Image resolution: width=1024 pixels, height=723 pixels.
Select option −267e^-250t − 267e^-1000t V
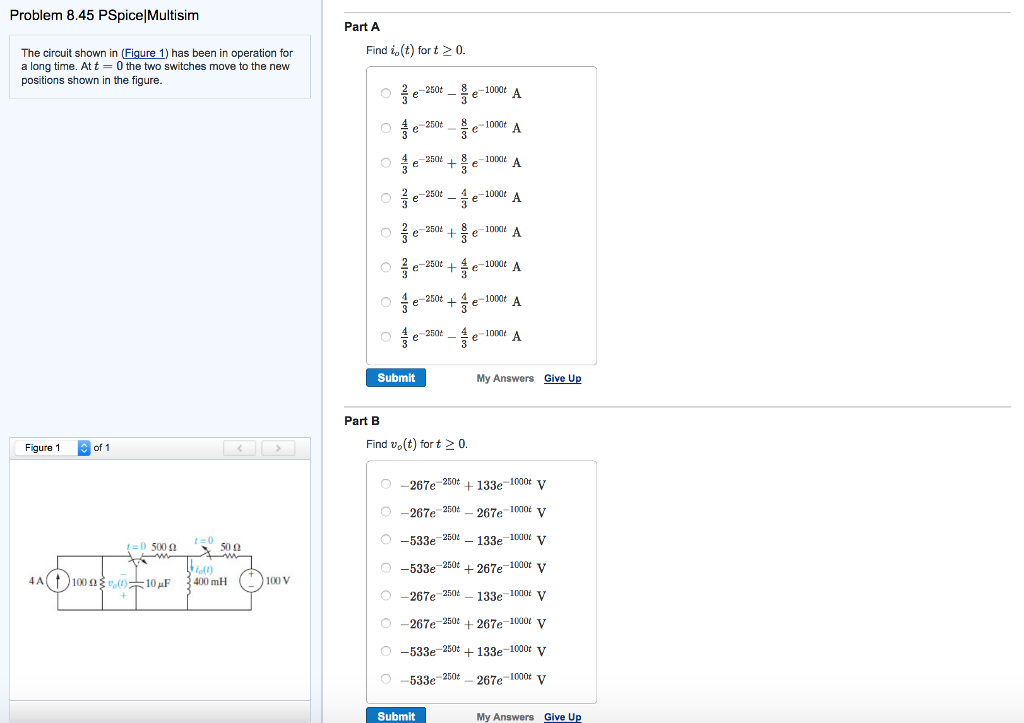[386, 511]
